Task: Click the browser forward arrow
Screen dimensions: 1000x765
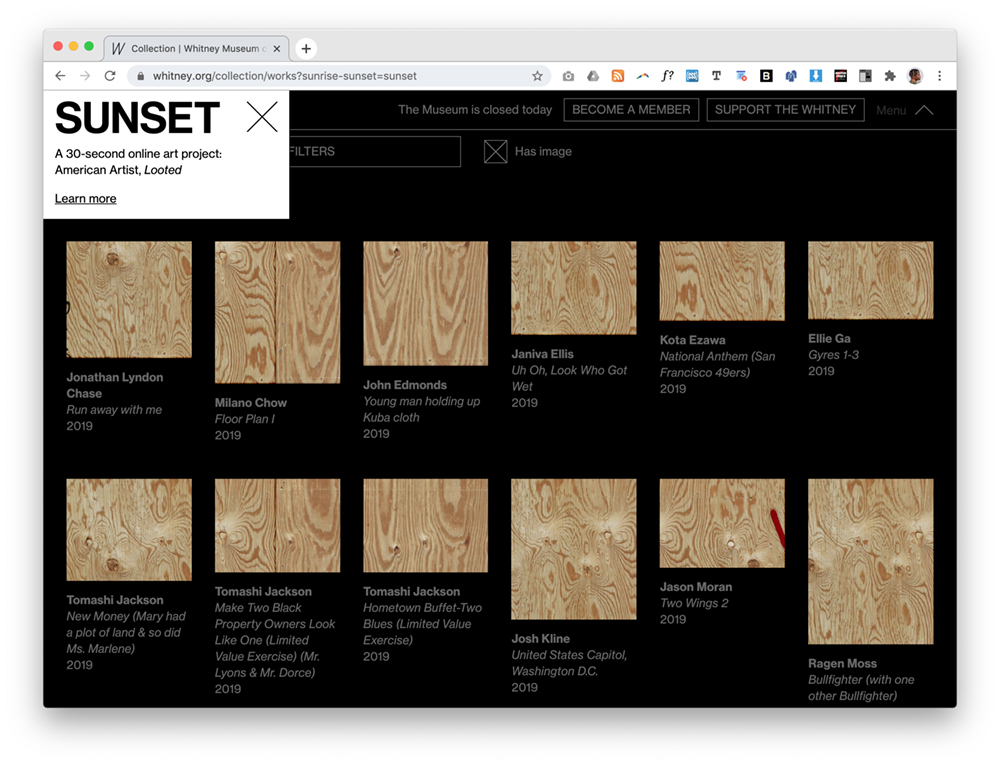Action: pyautogui.click(x=85, y=76)
